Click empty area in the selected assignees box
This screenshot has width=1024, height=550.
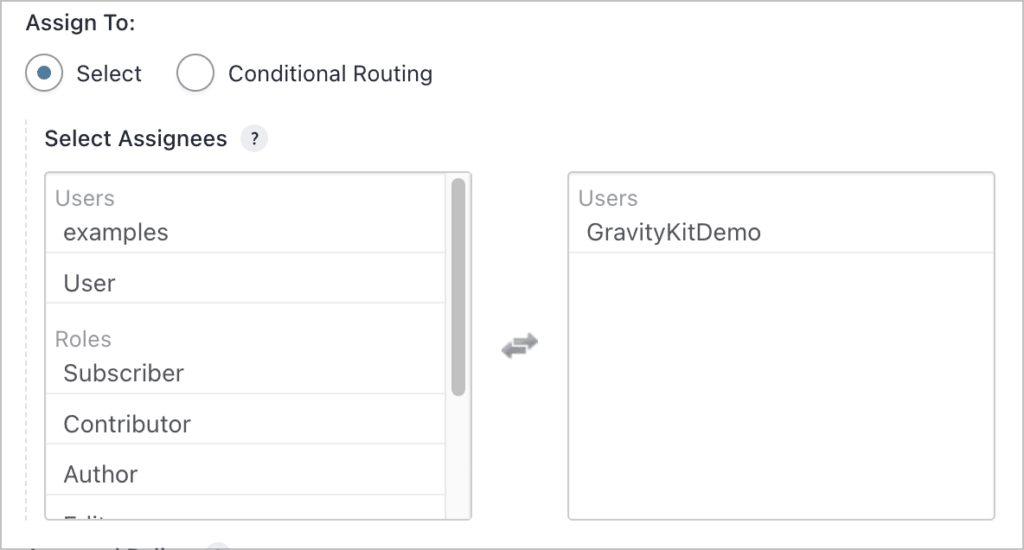pyautogui.click(x=781, y=385)
